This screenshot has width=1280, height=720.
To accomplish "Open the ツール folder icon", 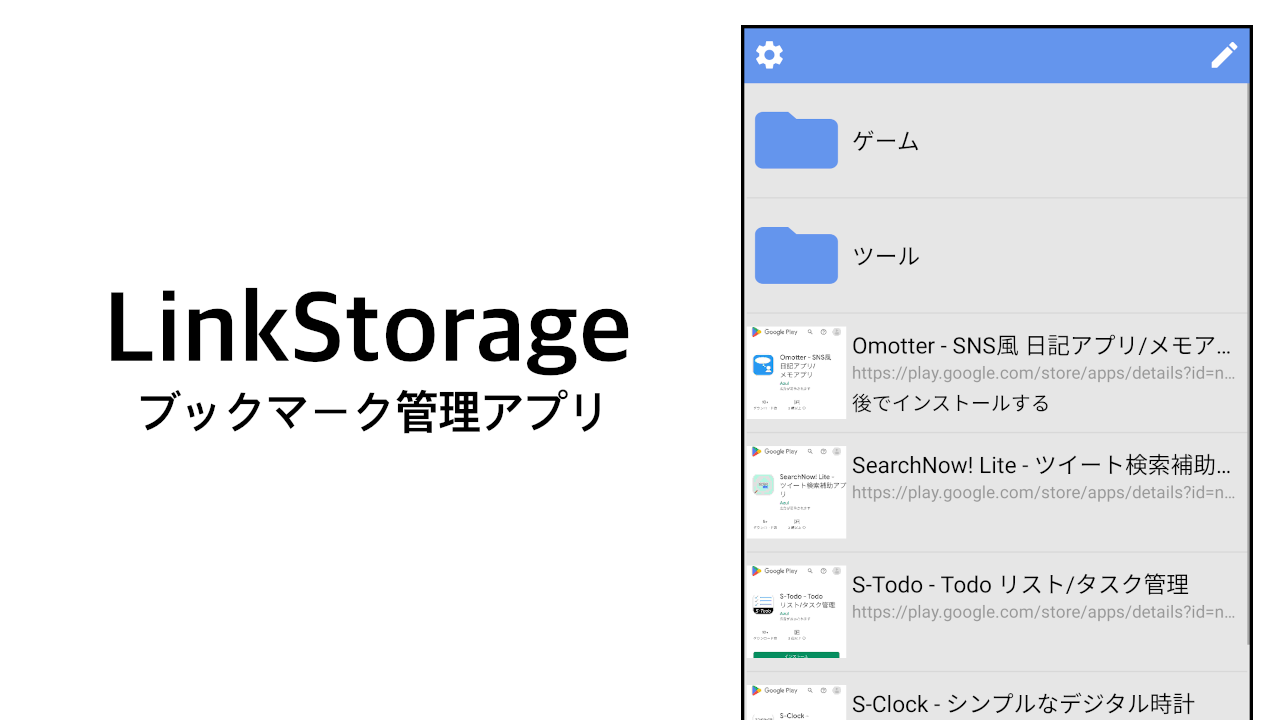I will (x=796, y=256).
